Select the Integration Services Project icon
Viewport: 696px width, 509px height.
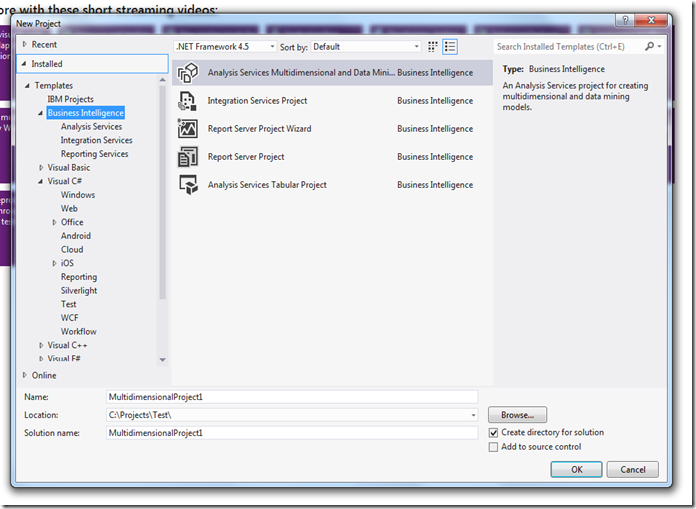(187, 101)
